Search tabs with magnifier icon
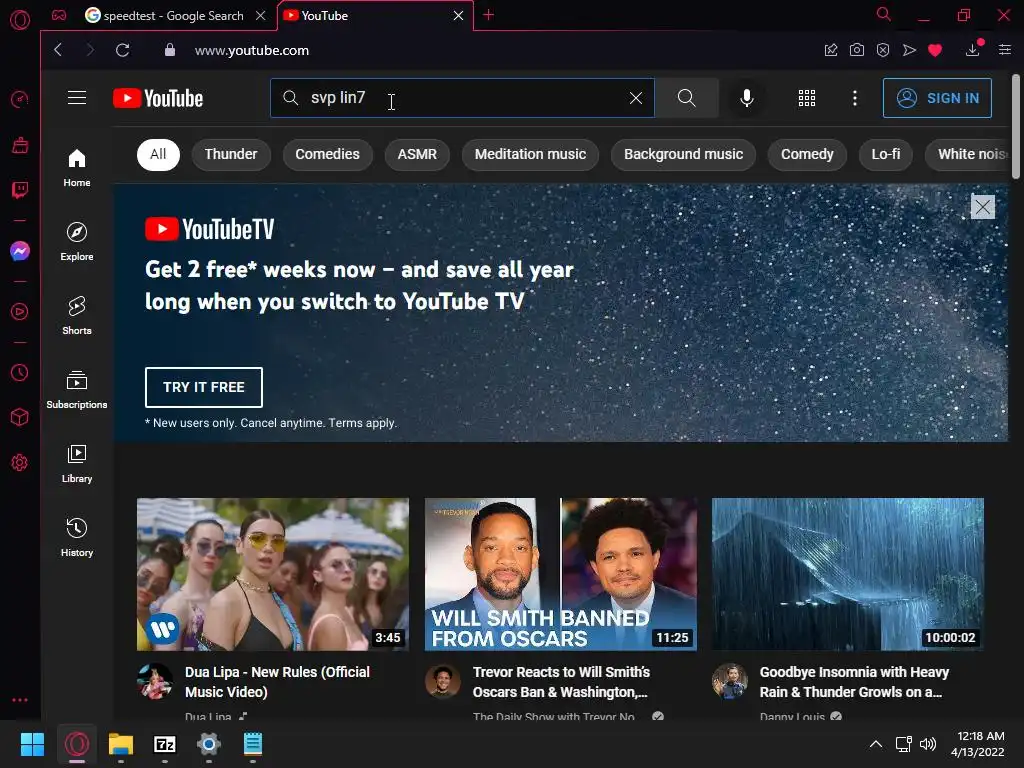 [884, 14]
